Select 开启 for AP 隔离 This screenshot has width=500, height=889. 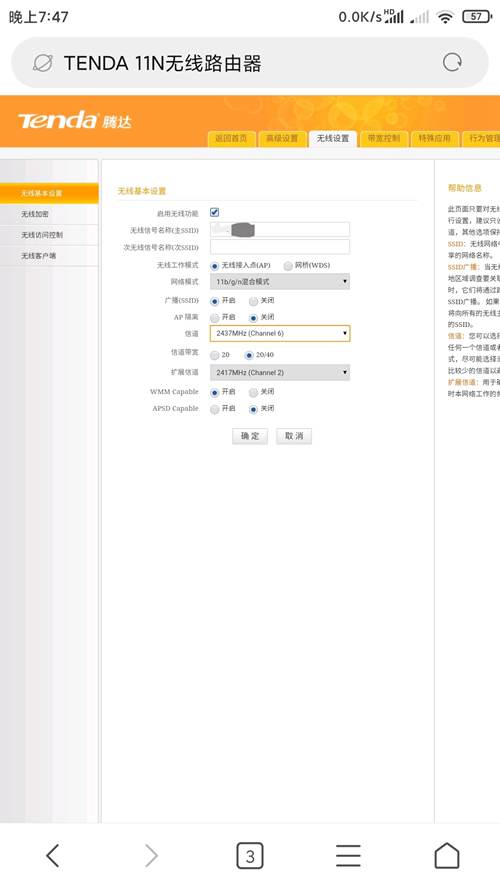[x=215, y=318]
